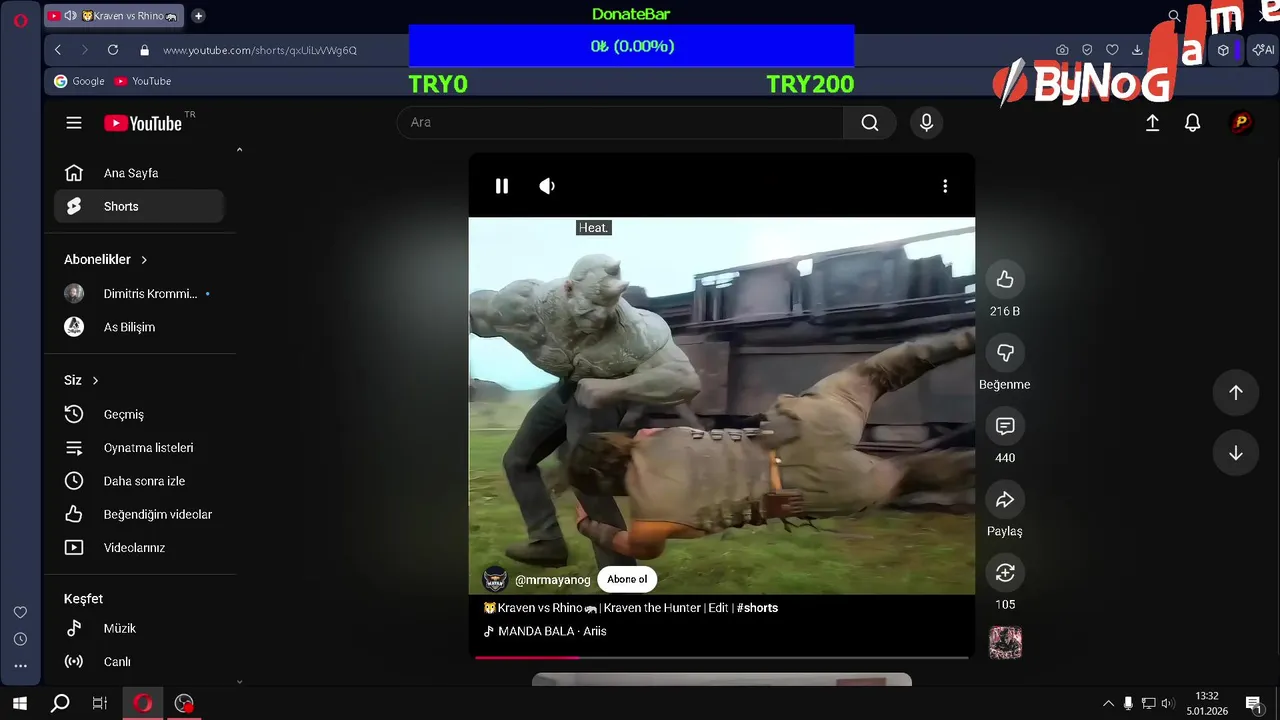The height and width of the screenshot is (720, 1280).
Task: Go back with the browser back arrow
Action: (x=58, y=50)
